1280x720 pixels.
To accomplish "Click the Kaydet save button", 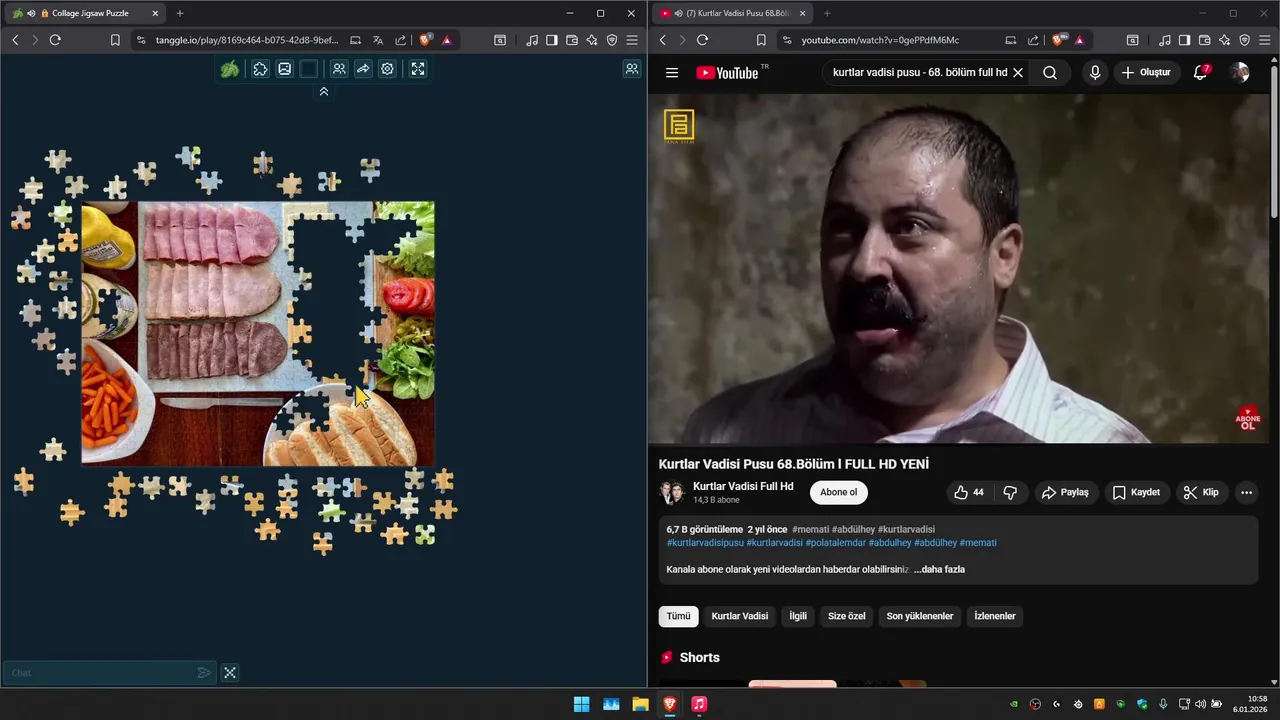I will 1136,492.
